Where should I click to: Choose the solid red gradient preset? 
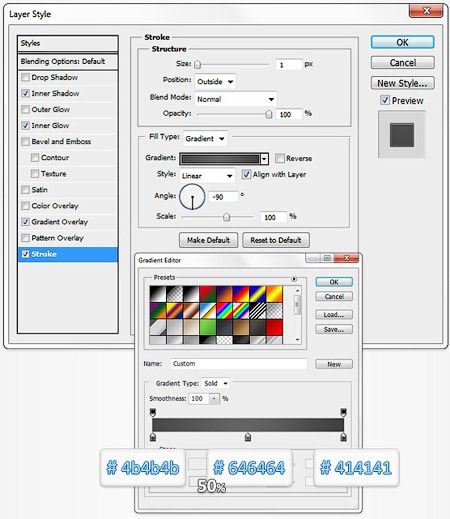(x=274, y=327)
